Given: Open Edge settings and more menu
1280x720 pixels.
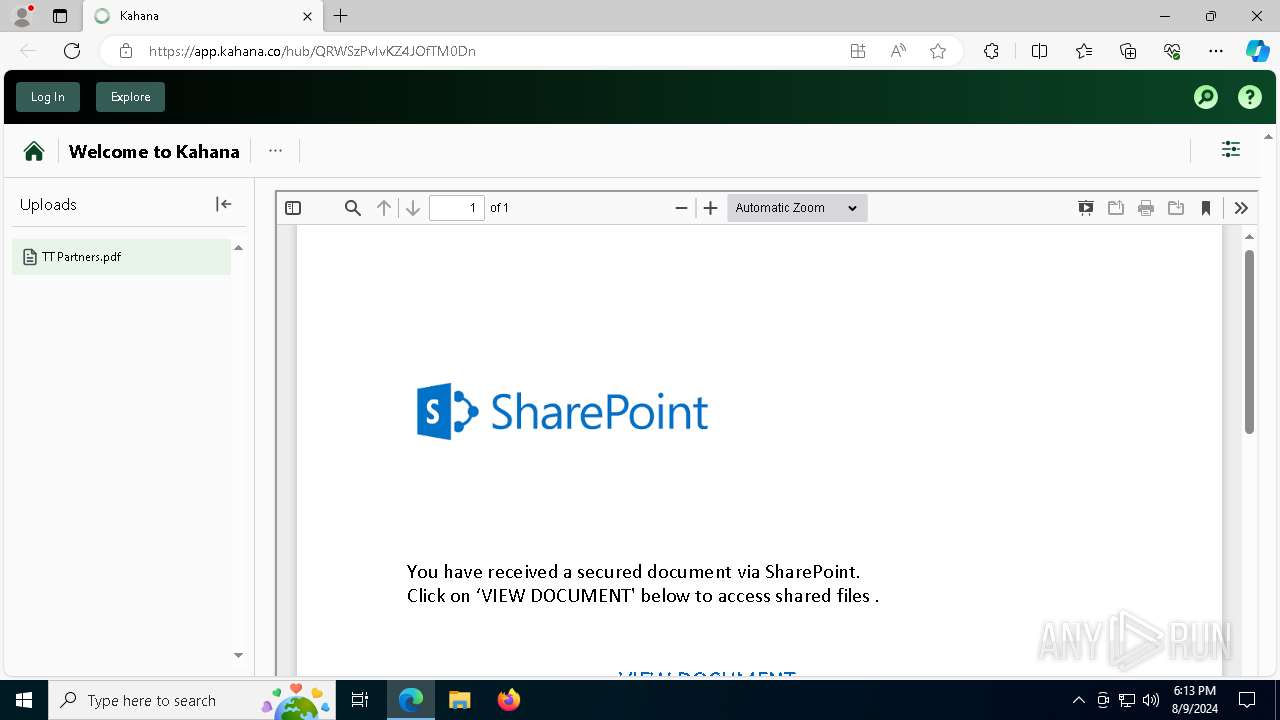Looking at the screenshot, I should (1216, 51).
